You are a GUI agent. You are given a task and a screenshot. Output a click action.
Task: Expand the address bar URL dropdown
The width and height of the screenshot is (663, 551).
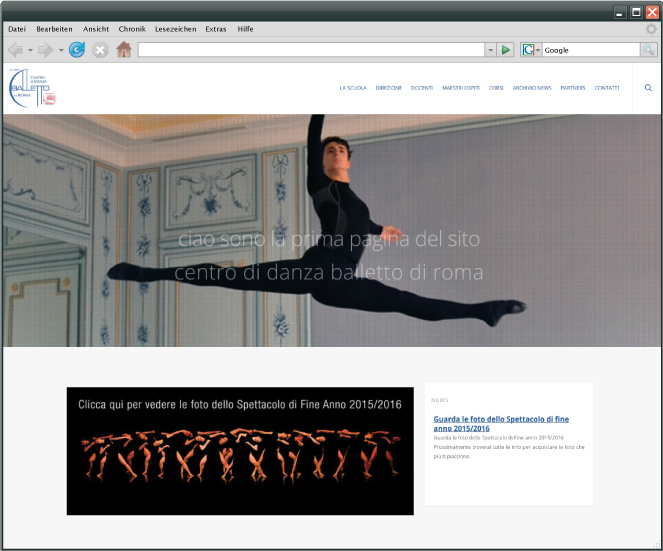click(x=490, y=50)
